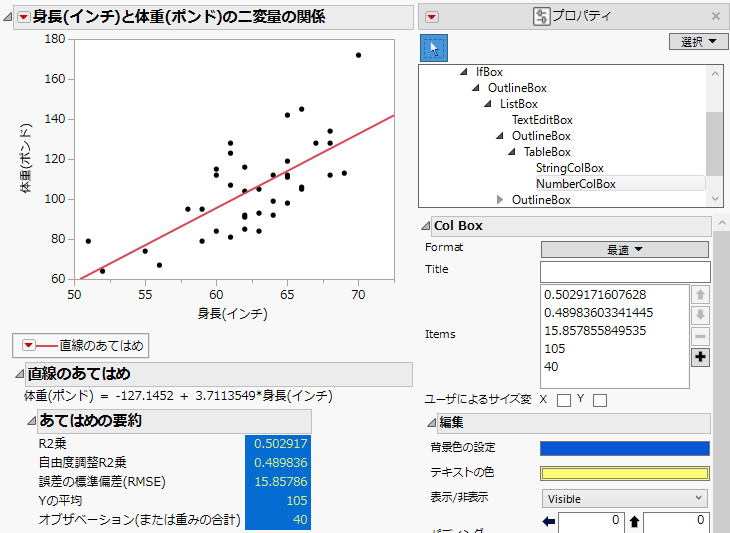Click the 身長(インチ) x-axis label
This screenshot has height=533, width=730.
pyautogui.click(x=232, y=314)
